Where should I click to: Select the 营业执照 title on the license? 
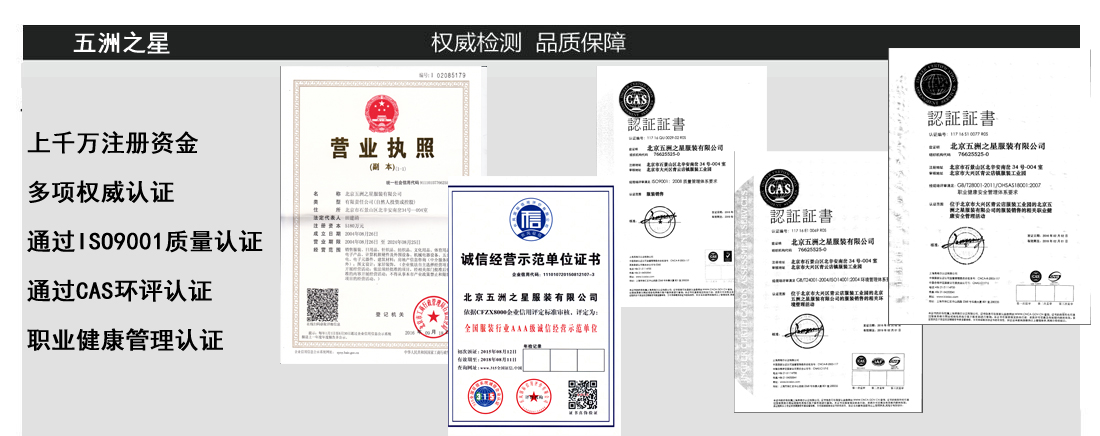pyautogui.click(x=383, y=150)
